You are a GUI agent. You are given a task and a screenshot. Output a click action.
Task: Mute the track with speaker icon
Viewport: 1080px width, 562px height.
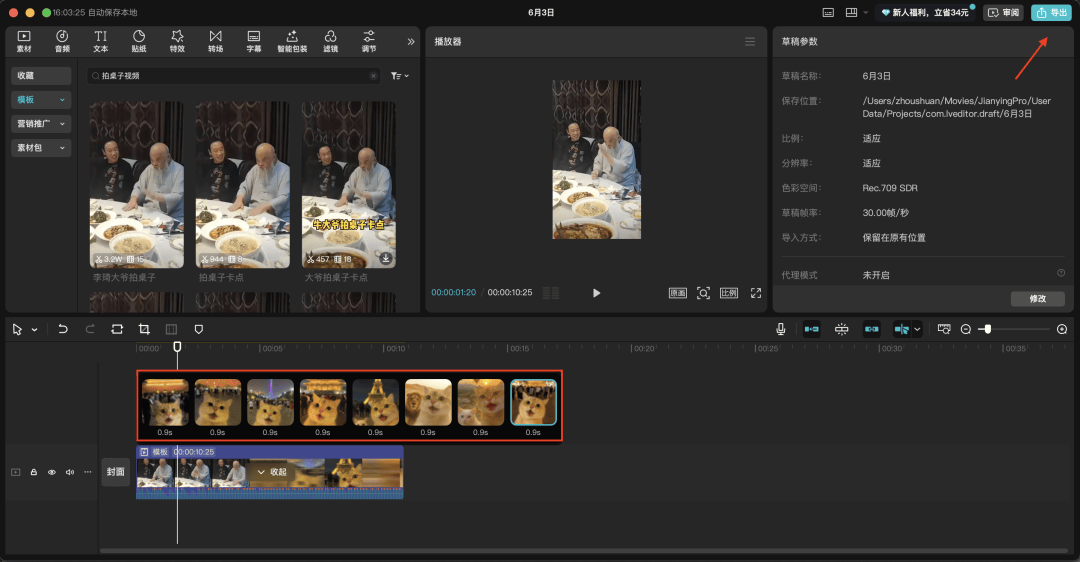(70, 472)
